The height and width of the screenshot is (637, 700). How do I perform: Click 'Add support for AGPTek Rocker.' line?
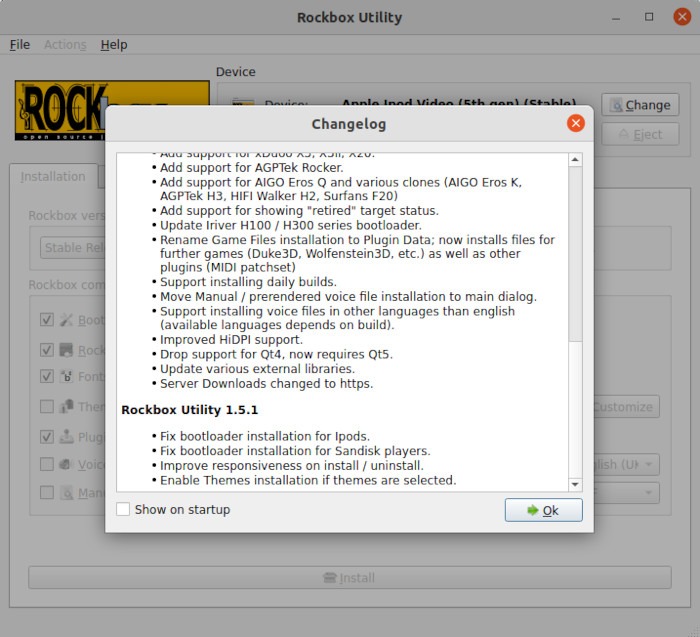[x=252, y=168]
